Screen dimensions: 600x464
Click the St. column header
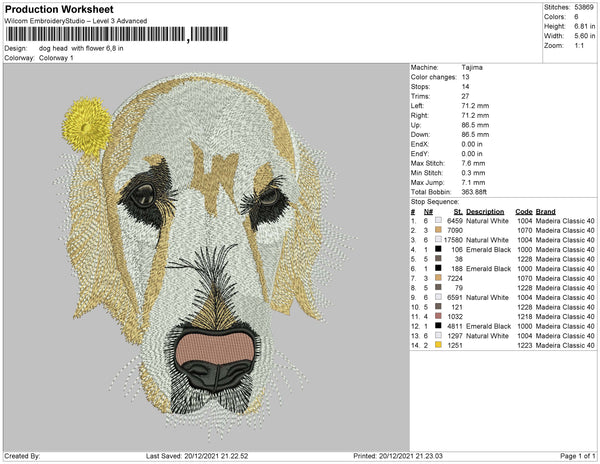pyautogui.click(x=458, y=212)
